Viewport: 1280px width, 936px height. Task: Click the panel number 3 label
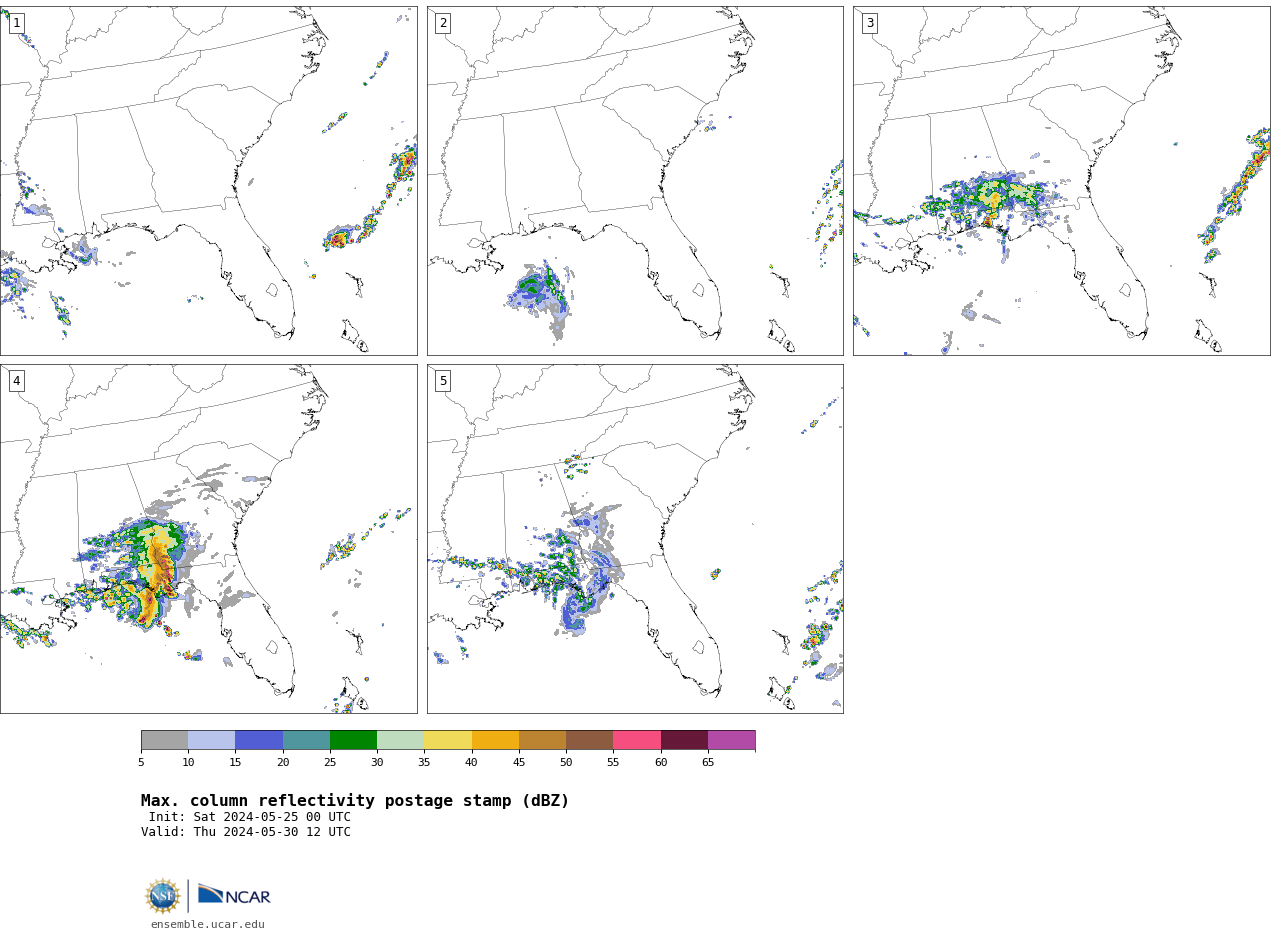click(869, 23)
